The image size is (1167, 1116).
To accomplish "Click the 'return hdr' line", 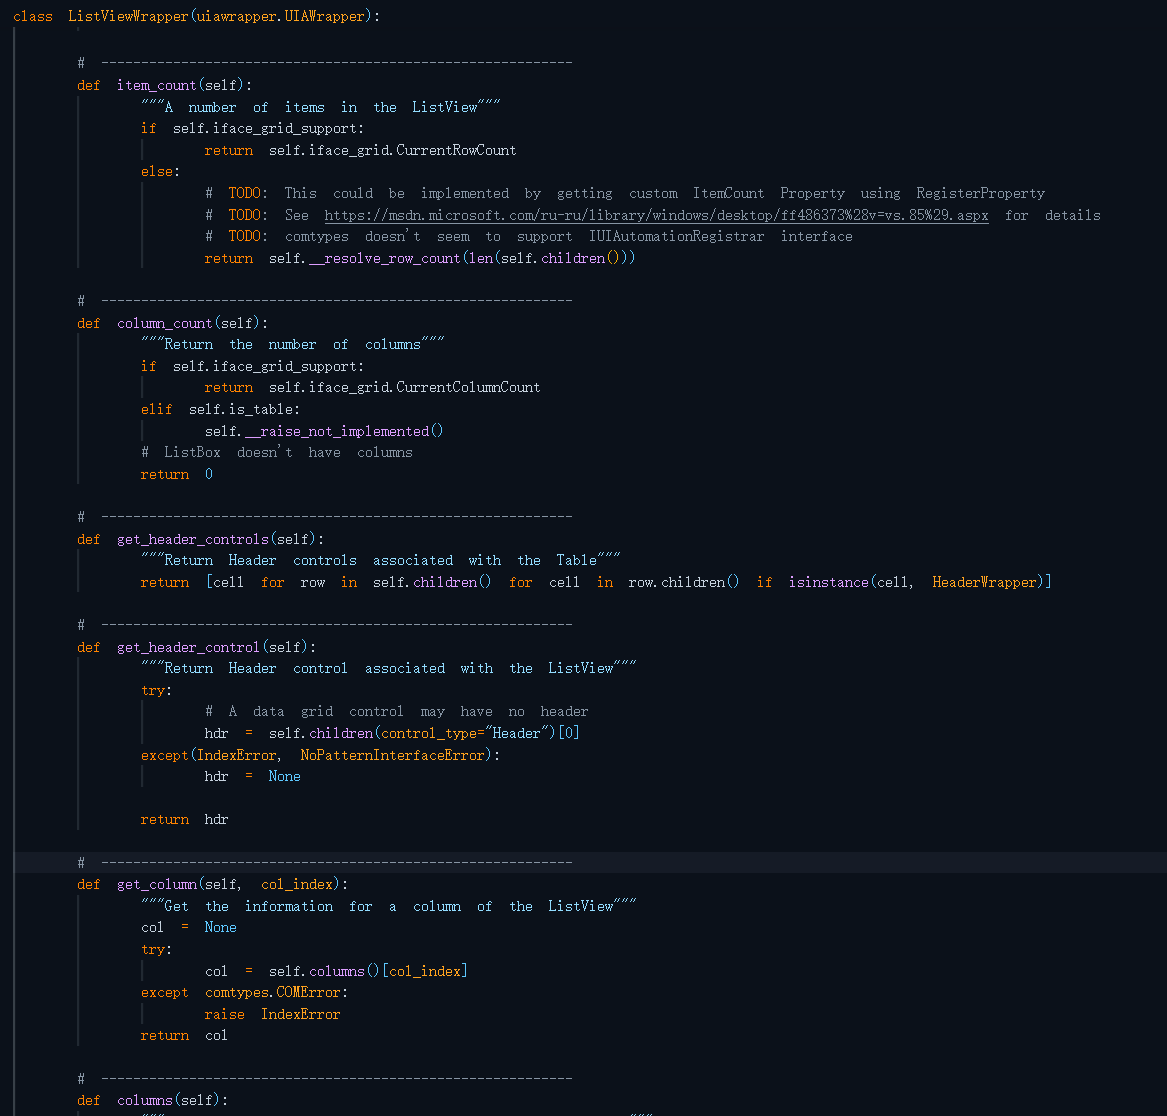I will point(185,820).
